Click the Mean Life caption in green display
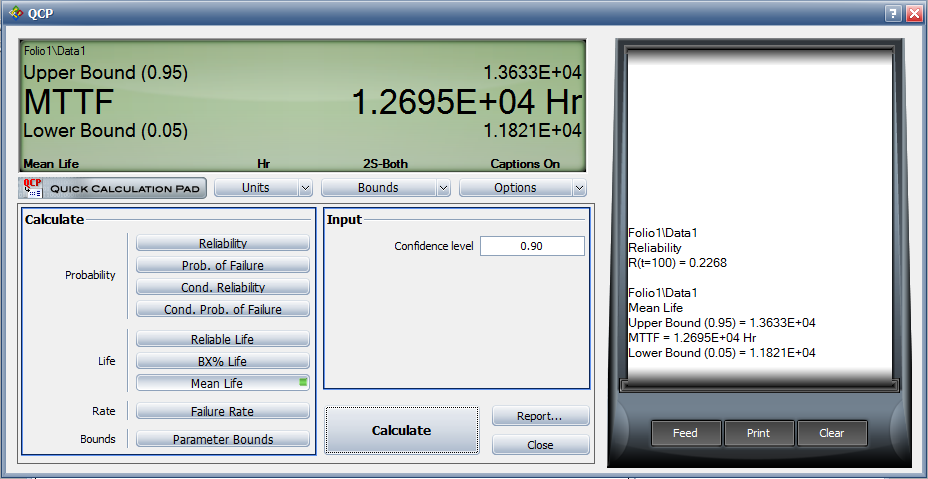Image resolution: width=928 pixels, height=479 pixels. coord(51,164)
